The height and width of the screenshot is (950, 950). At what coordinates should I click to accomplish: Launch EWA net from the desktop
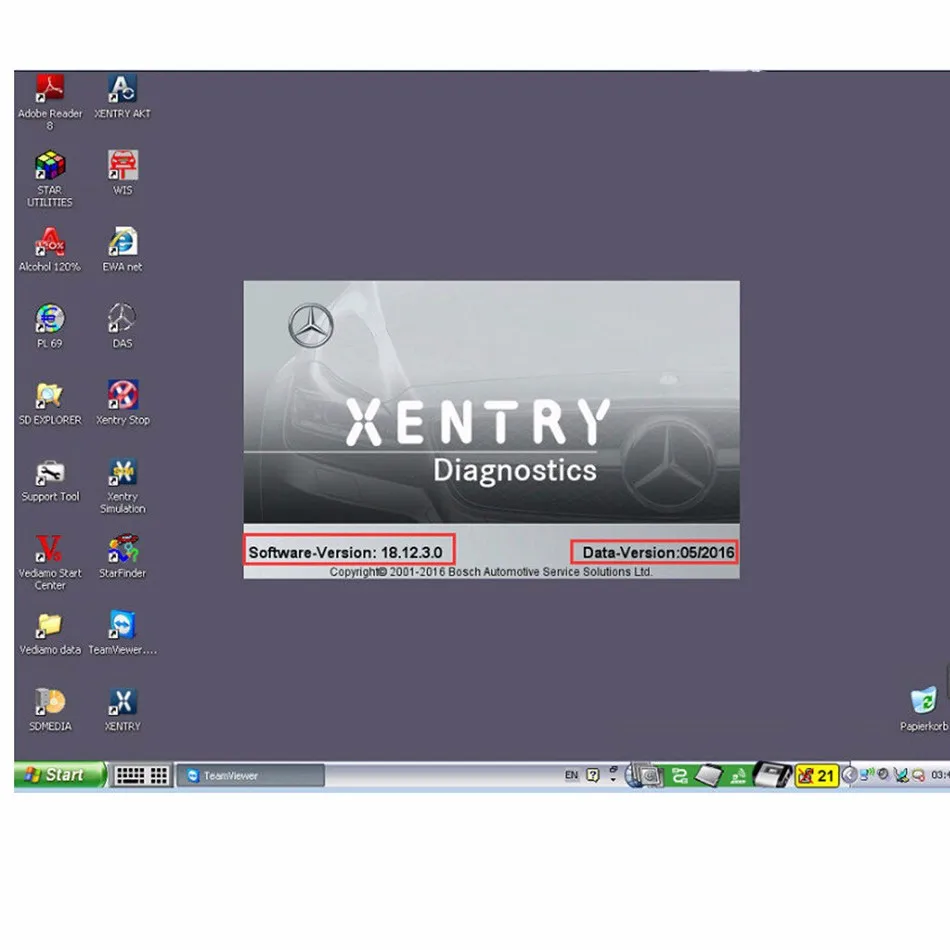pos(122,250)
